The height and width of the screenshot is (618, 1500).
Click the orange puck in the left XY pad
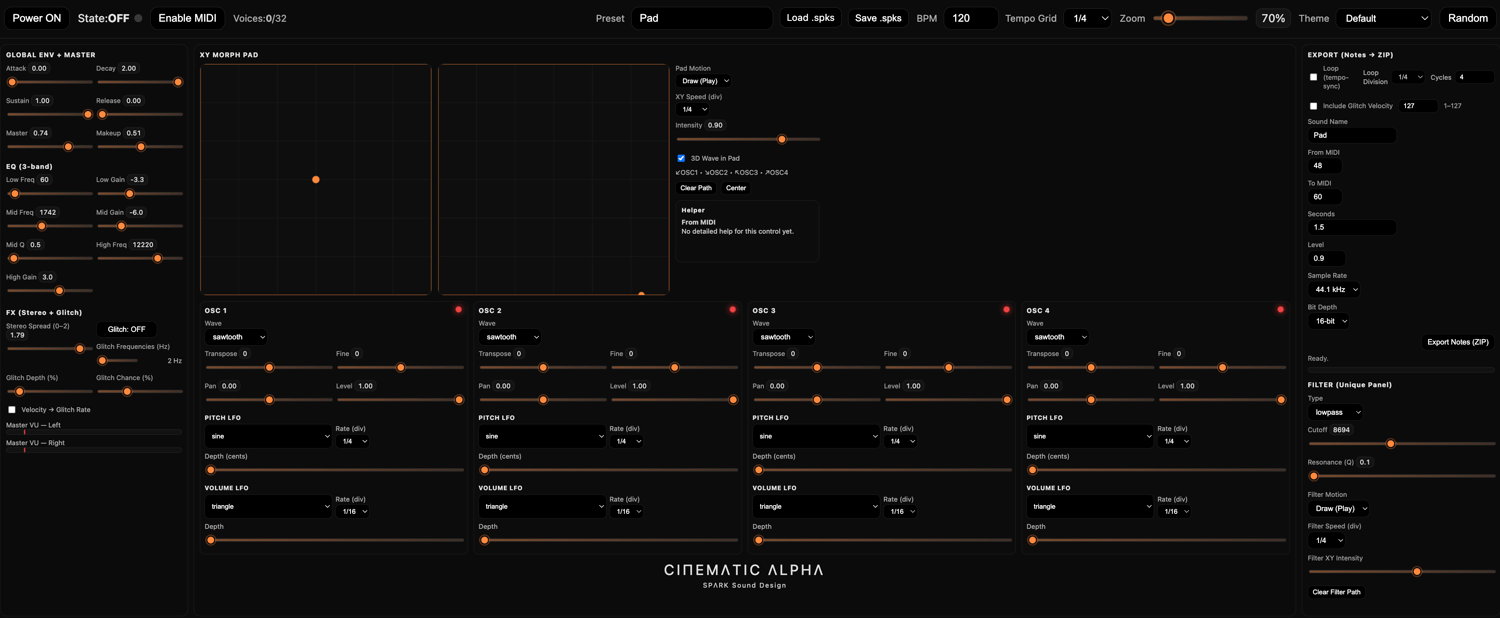tap(316, 180)
